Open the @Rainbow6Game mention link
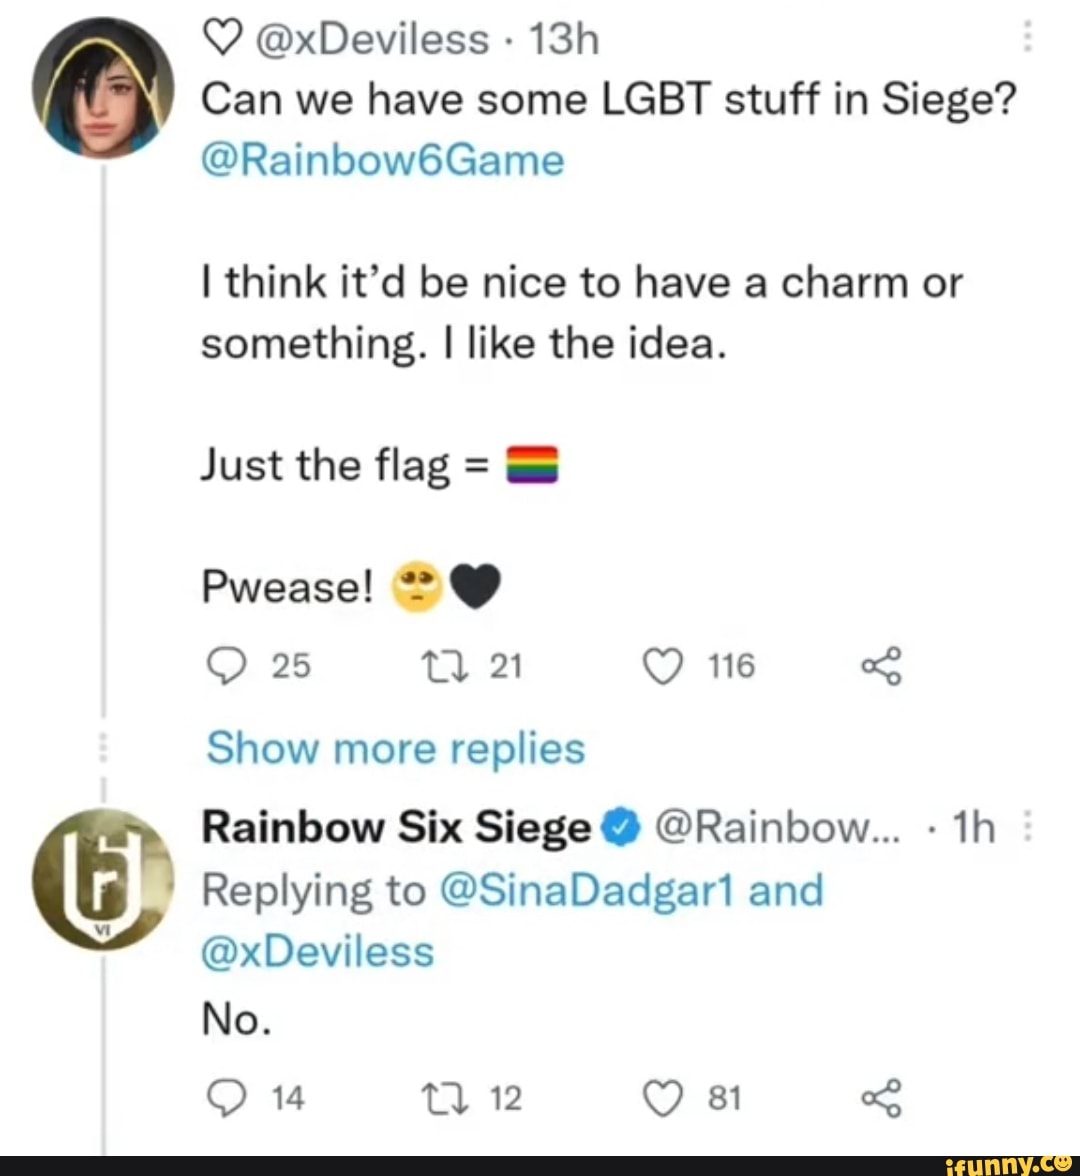Screen dimensions: 1080x1176 384,158
